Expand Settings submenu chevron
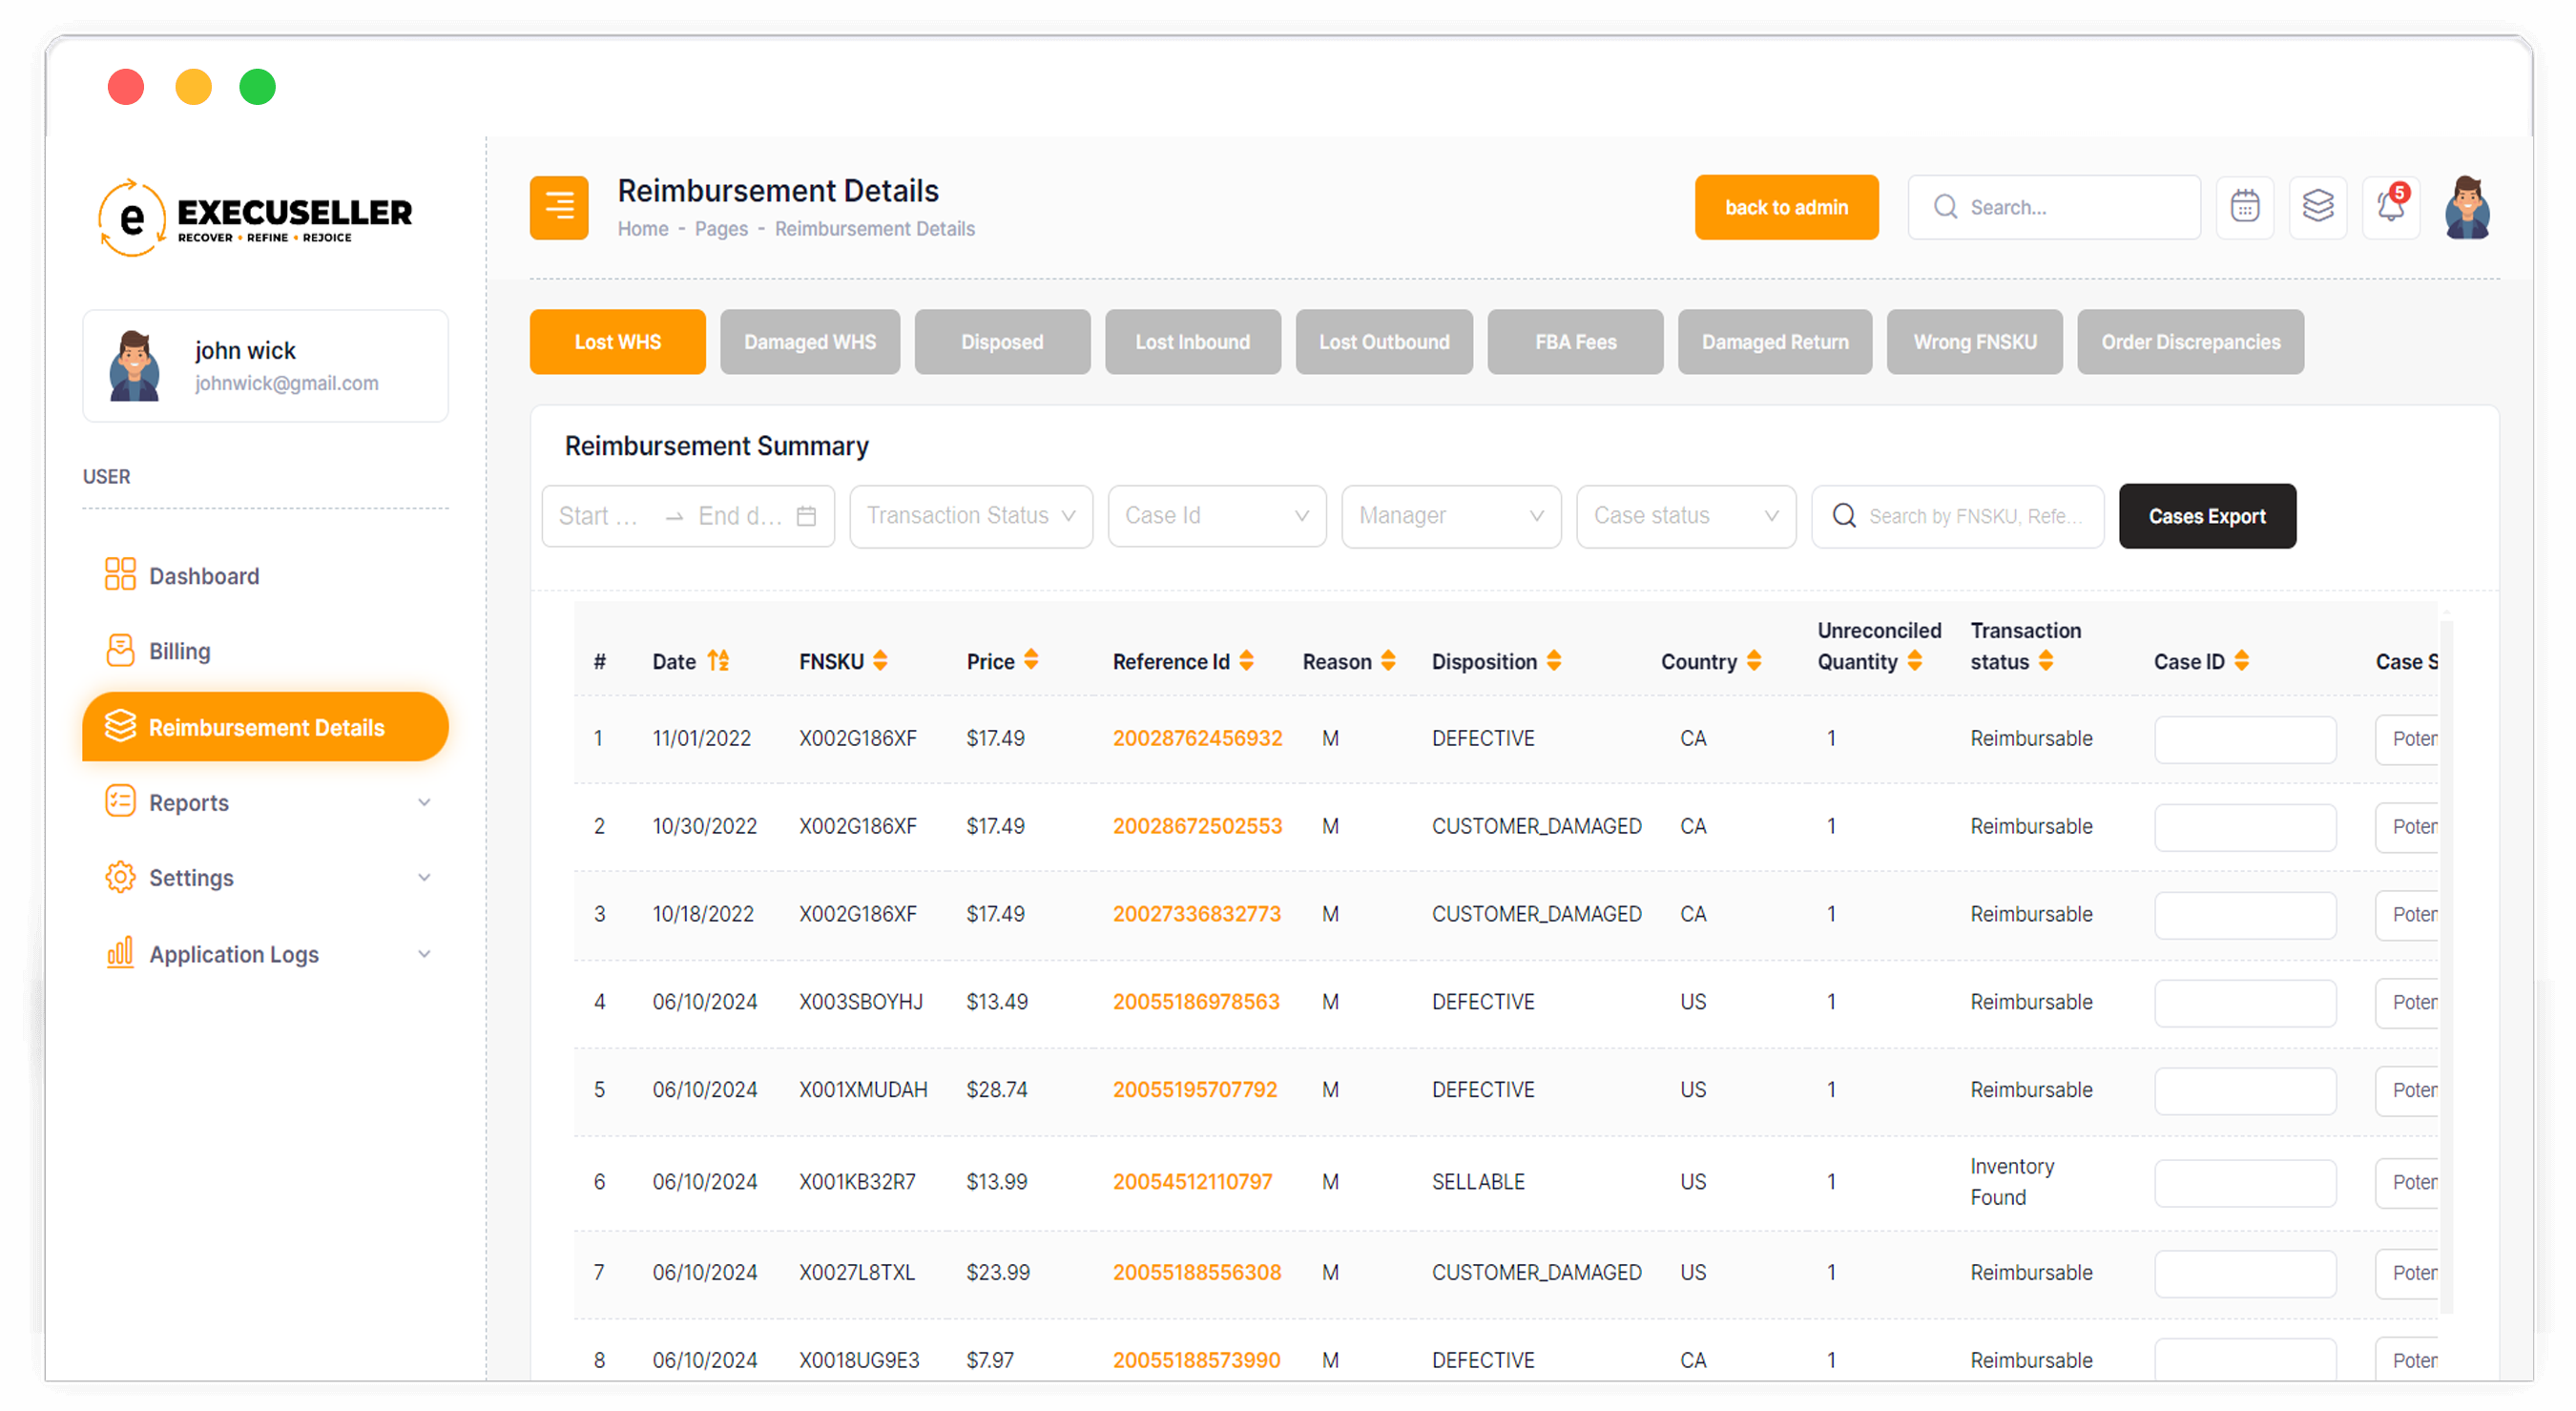This screenshot has height=1411, width=2576. (x=424, y=877)
